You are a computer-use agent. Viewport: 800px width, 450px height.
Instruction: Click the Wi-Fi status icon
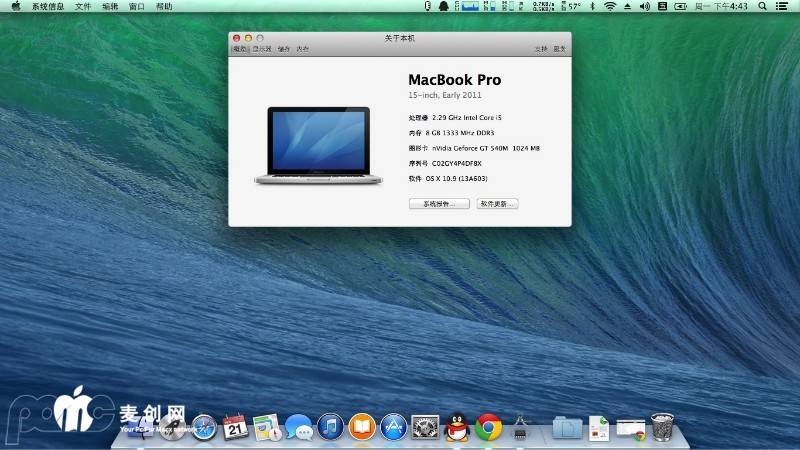609,6
